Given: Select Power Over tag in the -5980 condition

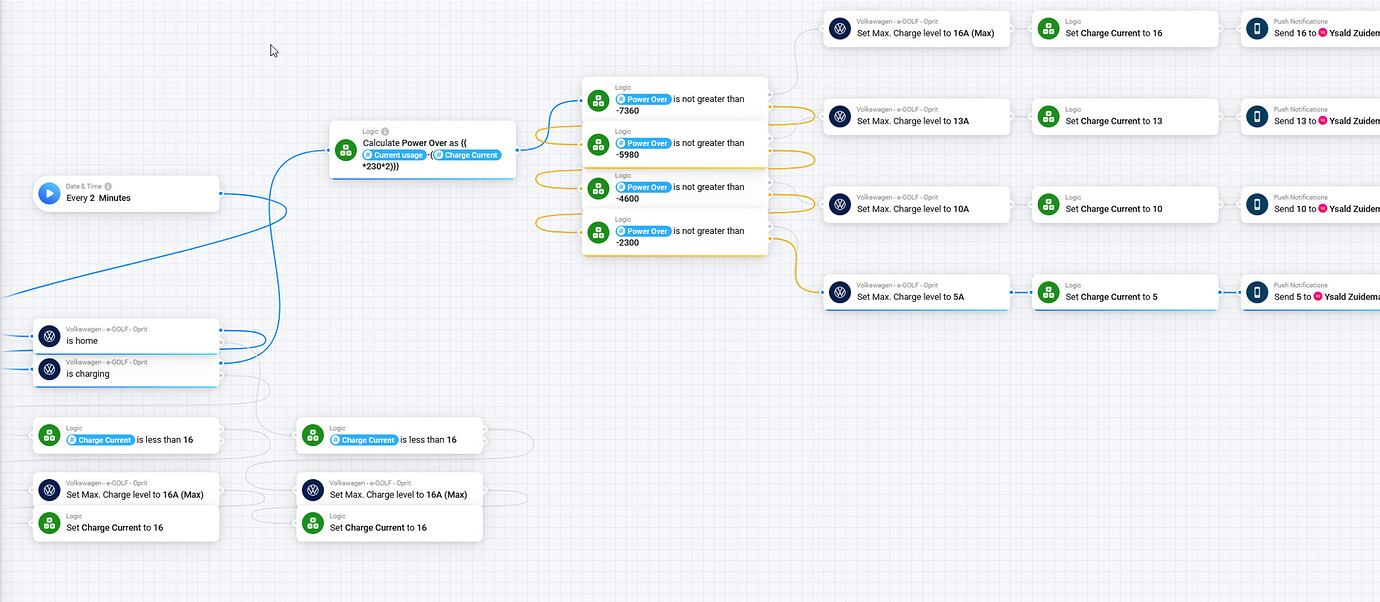Looking at the screenshot, I should tap(643, 143).
